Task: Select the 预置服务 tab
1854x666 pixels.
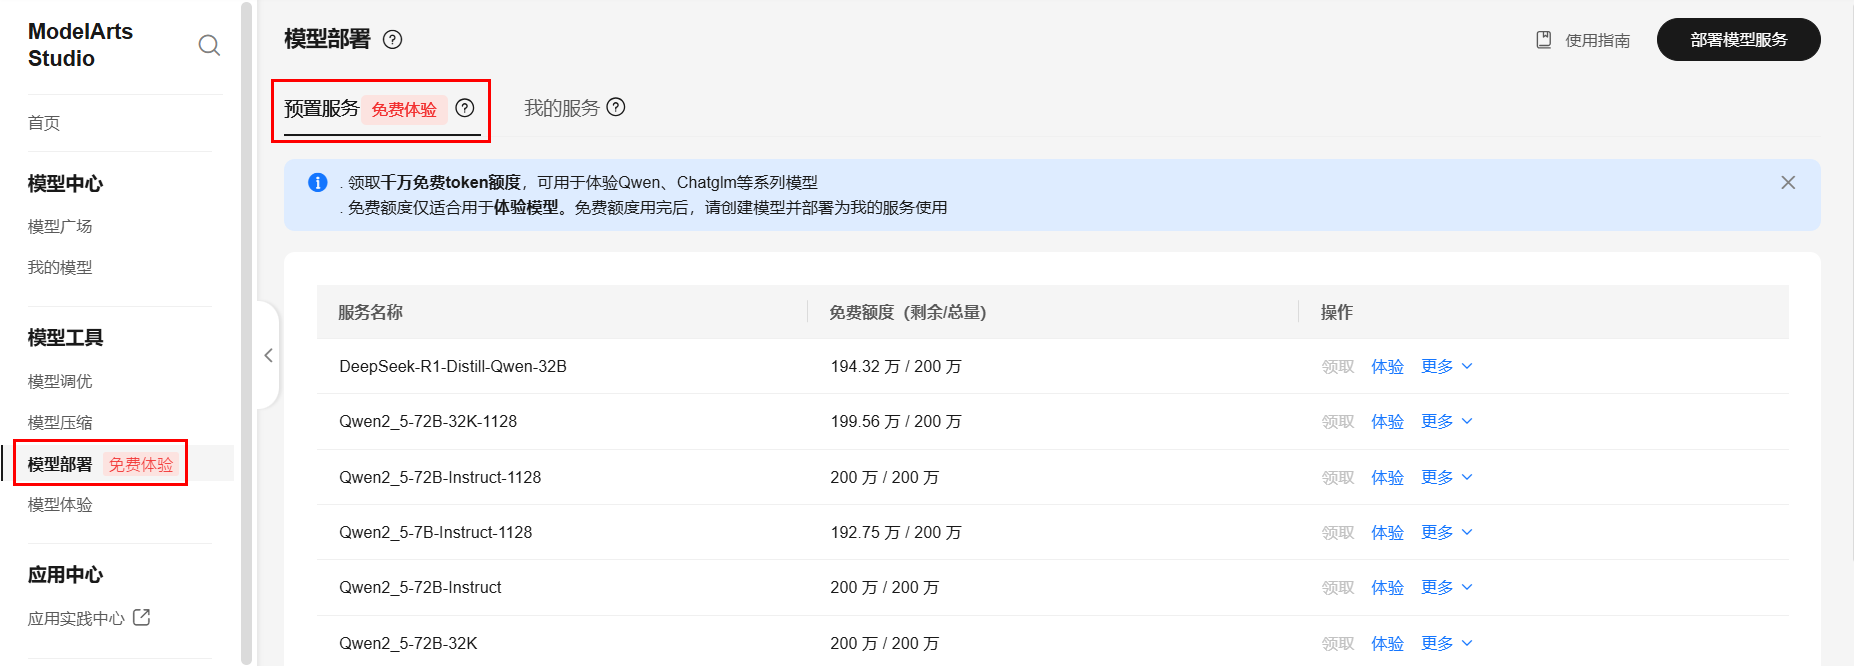Action: [321, 108]
